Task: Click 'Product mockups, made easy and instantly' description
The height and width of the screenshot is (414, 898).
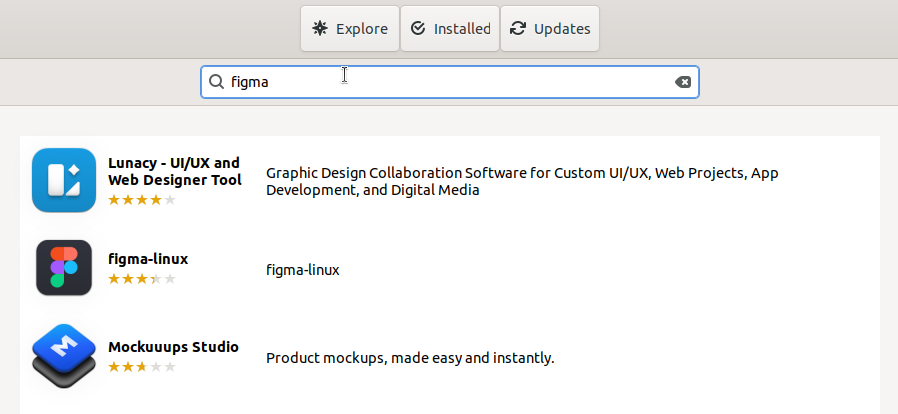Action: (411, 358)
